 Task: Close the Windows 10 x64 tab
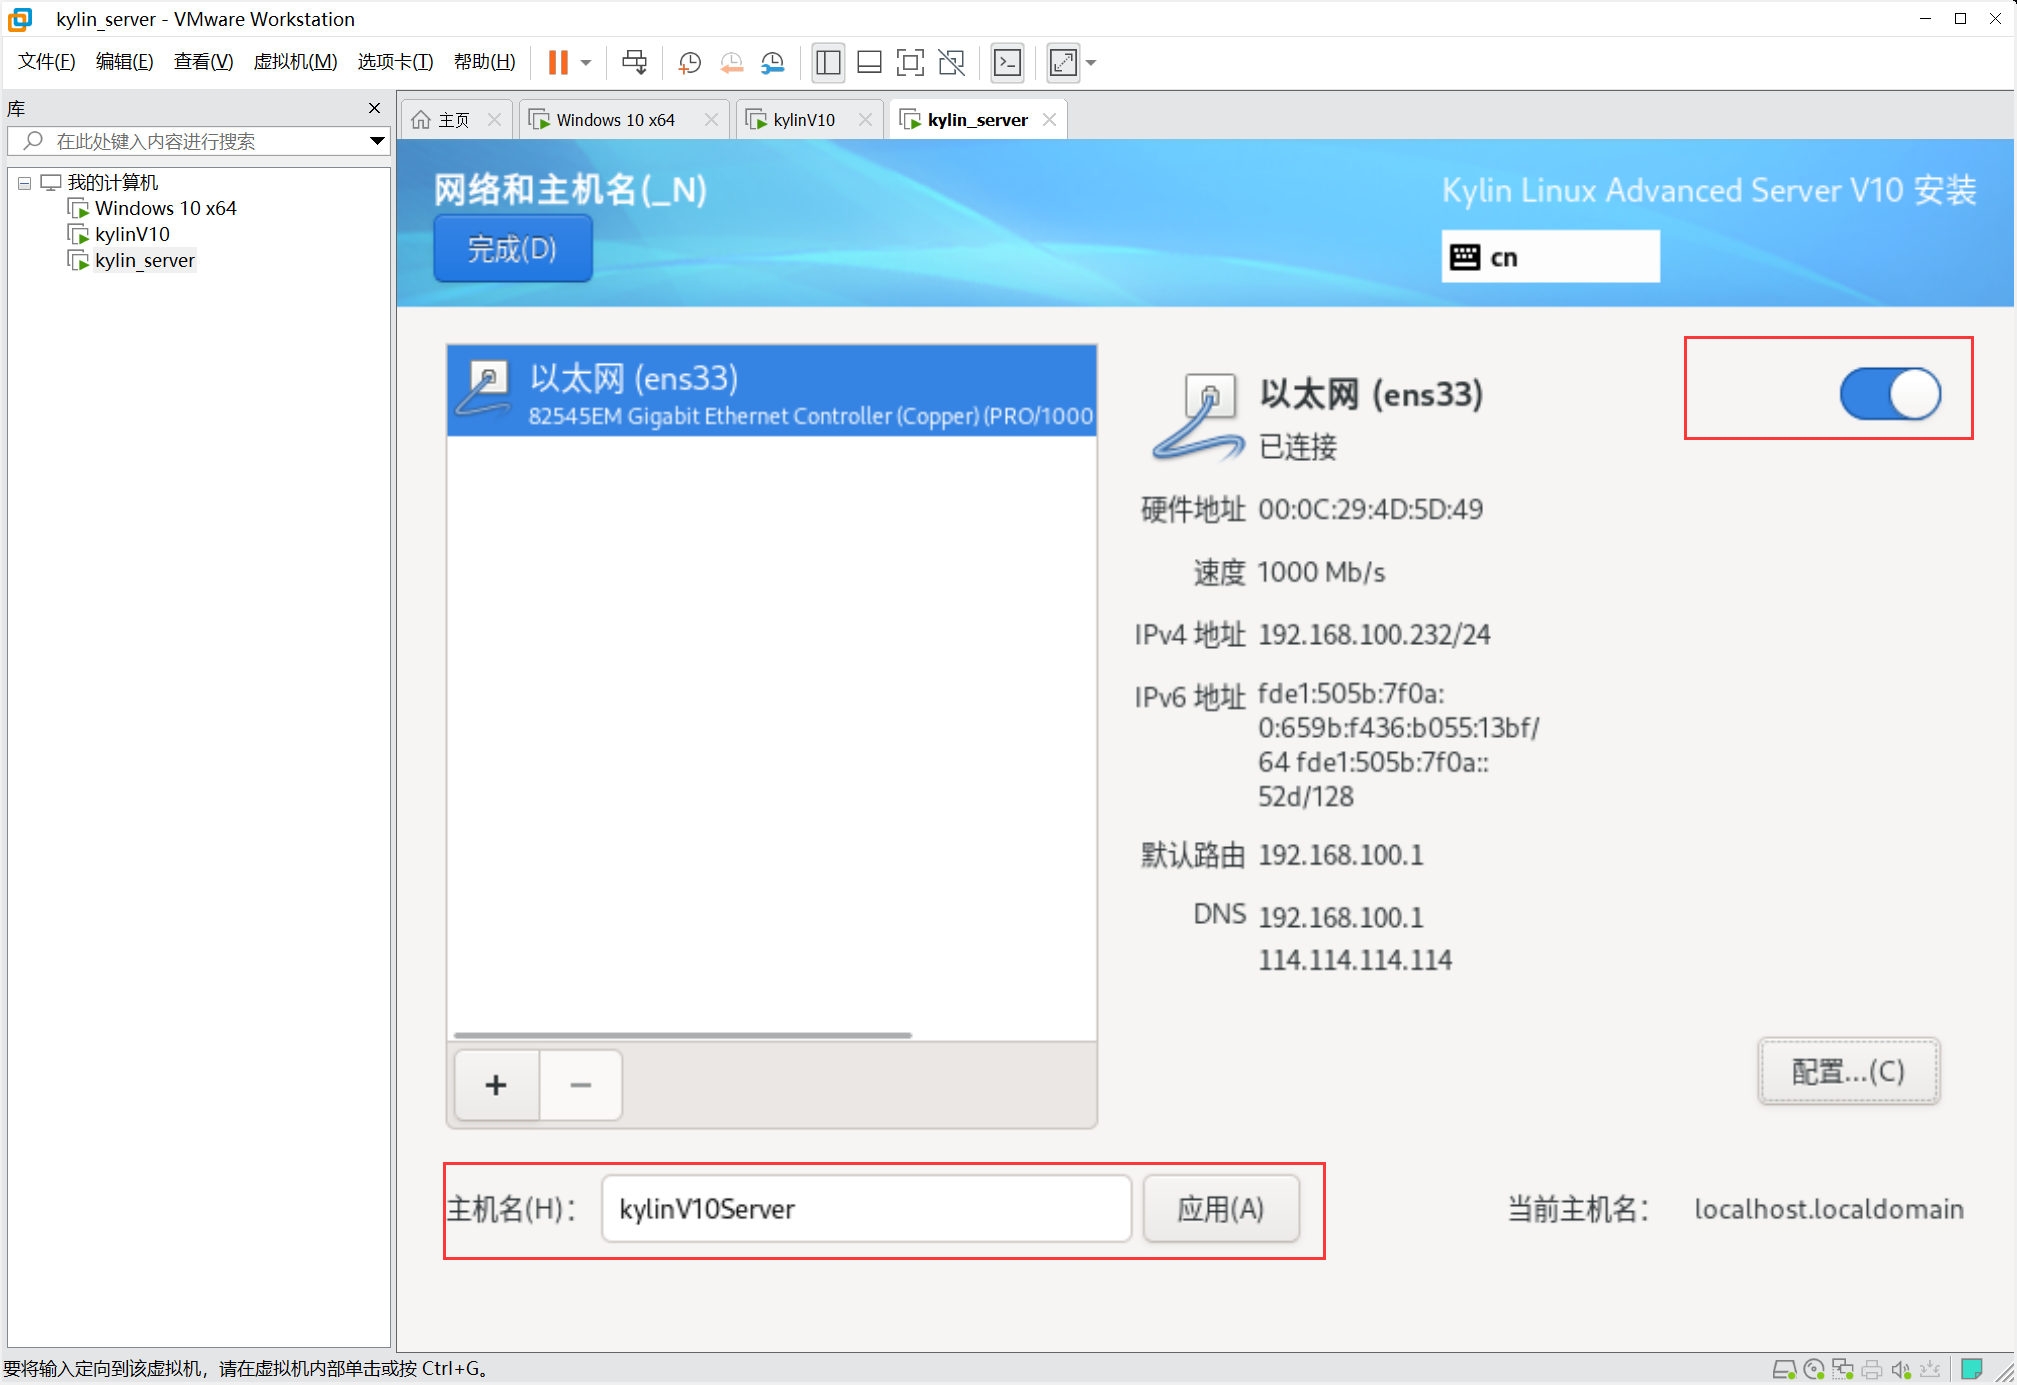pos(711,120)
